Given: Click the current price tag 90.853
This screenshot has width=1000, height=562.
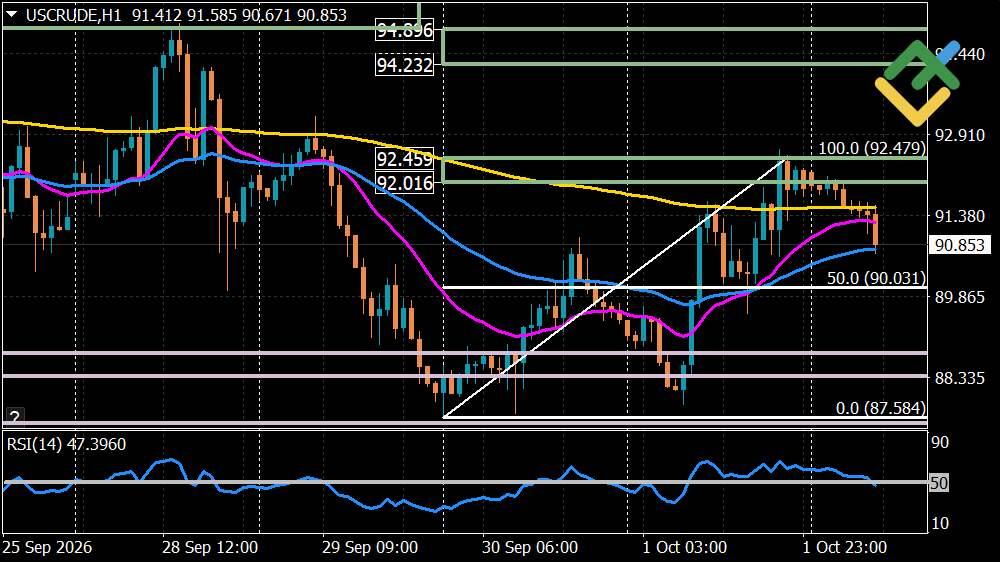Looking at the screenshot, I should coord(959,245).
